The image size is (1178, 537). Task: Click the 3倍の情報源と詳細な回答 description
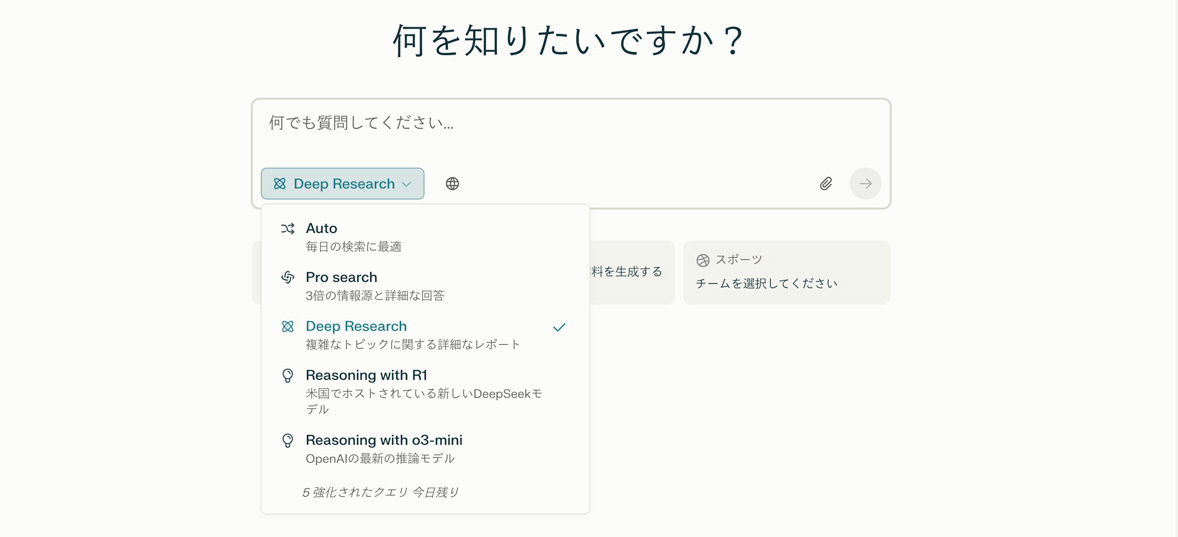pos(375,296)
